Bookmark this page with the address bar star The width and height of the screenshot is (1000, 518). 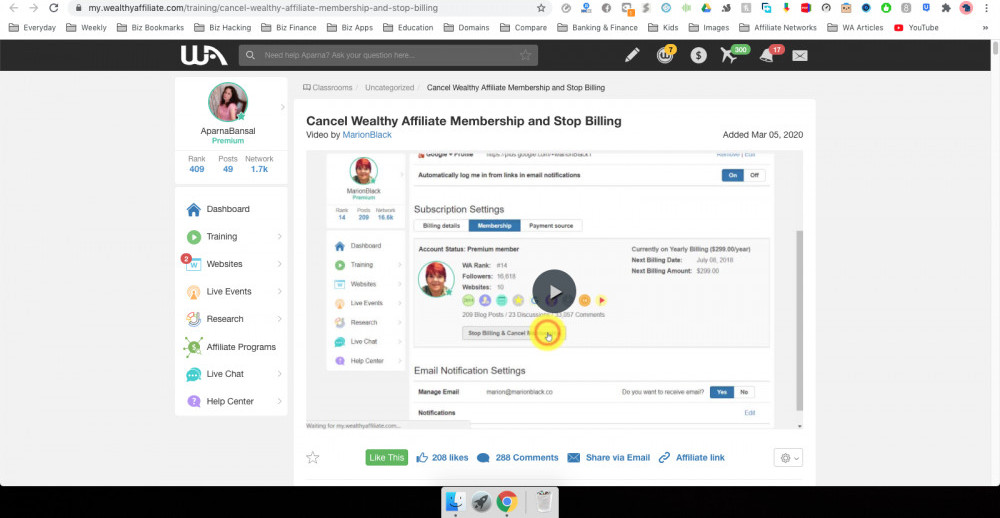click(x=541, y=8)
